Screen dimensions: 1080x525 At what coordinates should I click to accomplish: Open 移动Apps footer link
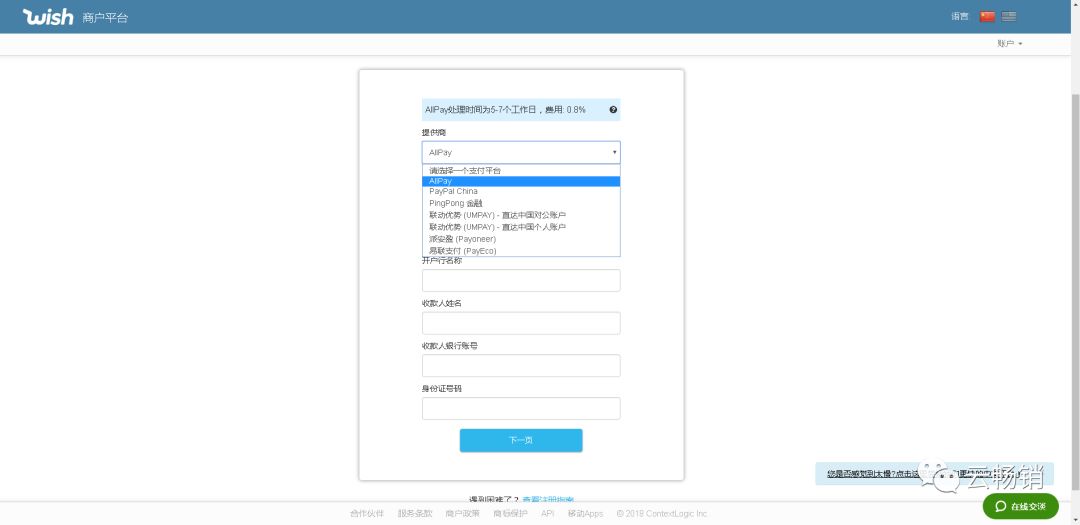coord(585,513)
